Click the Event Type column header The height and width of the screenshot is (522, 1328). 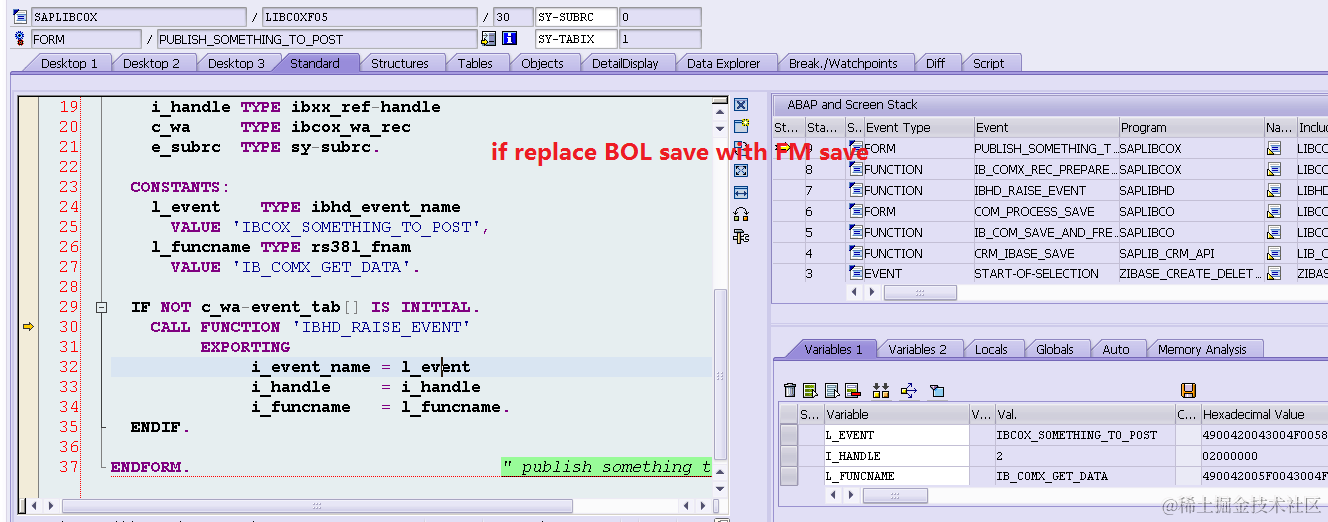(918, 127)
